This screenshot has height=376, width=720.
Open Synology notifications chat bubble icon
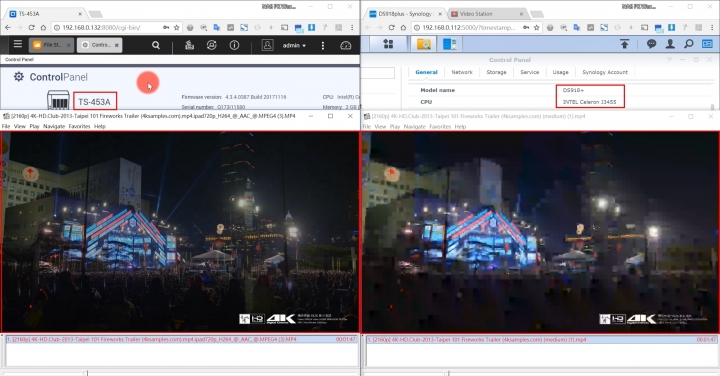pyautogui.click(x=651, y=44)
